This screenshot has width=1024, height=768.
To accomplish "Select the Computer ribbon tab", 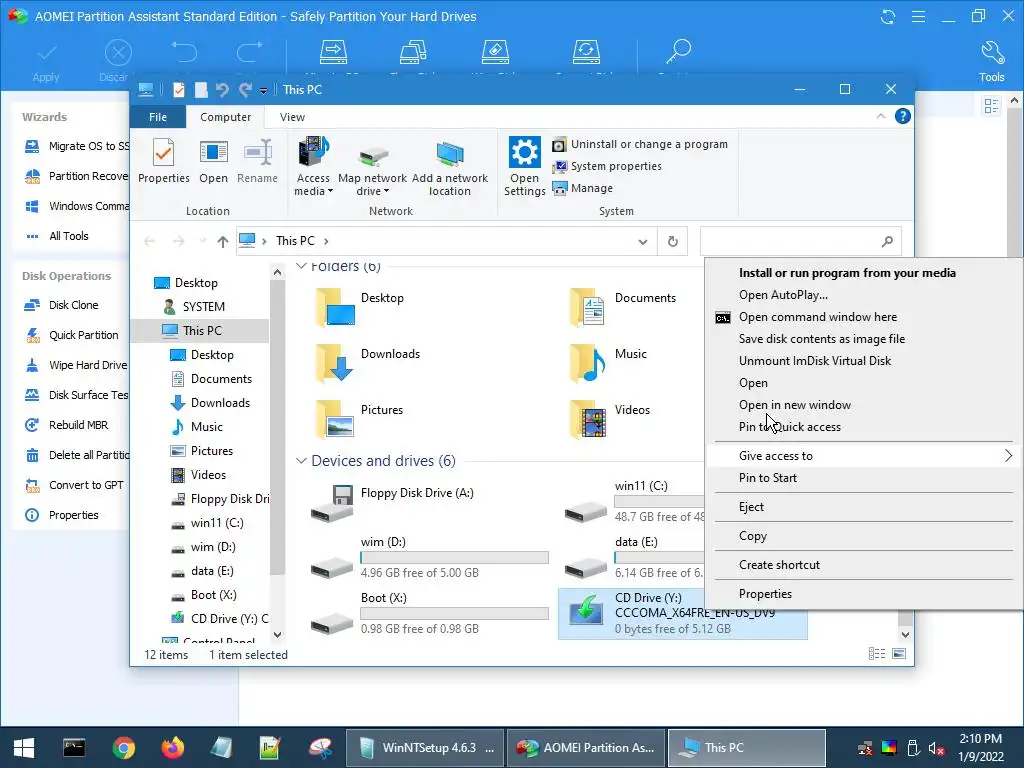I will click(225, 117).
